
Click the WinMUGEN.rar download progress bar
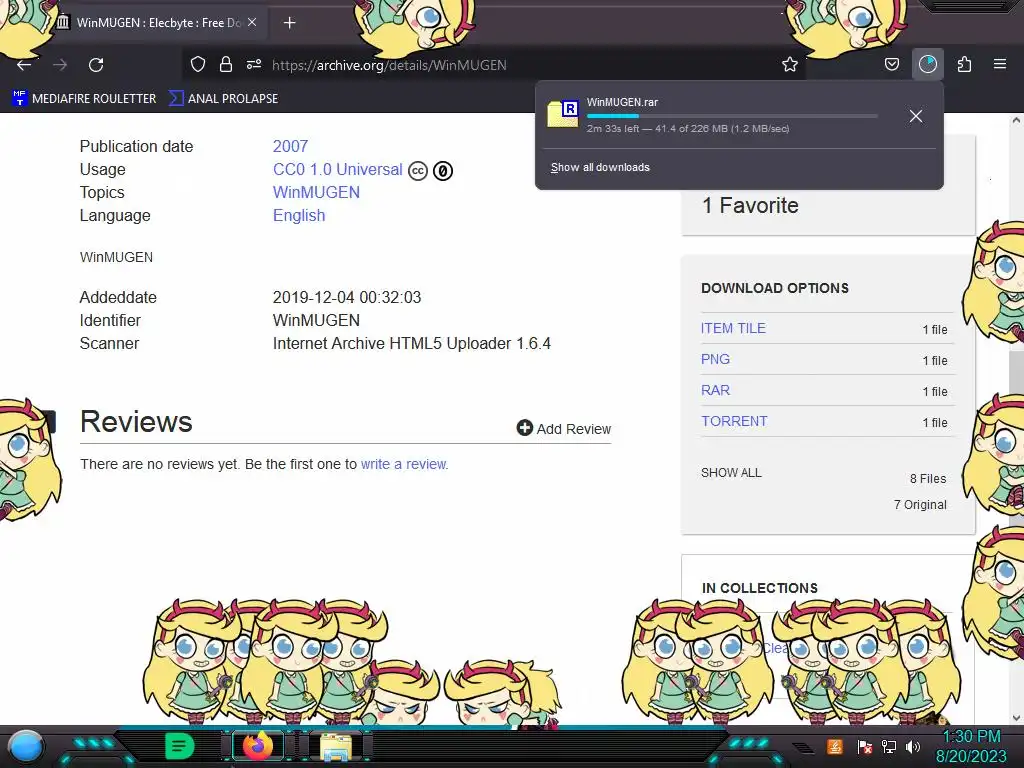coord(731,116)
